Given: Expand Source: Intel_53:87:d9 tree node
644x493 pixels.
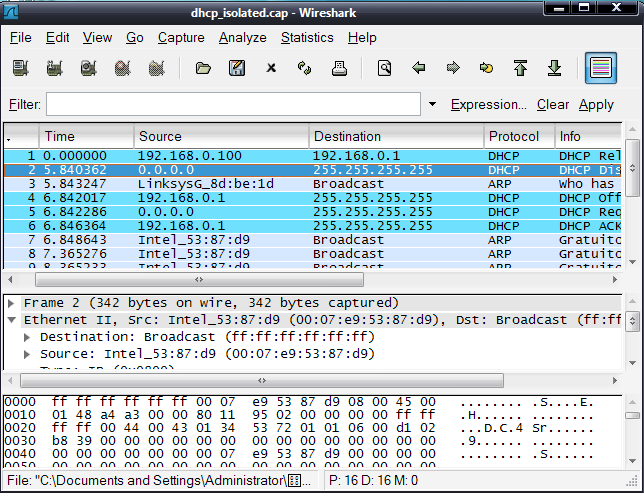Looking at the screenshot, I should (27, 354).
